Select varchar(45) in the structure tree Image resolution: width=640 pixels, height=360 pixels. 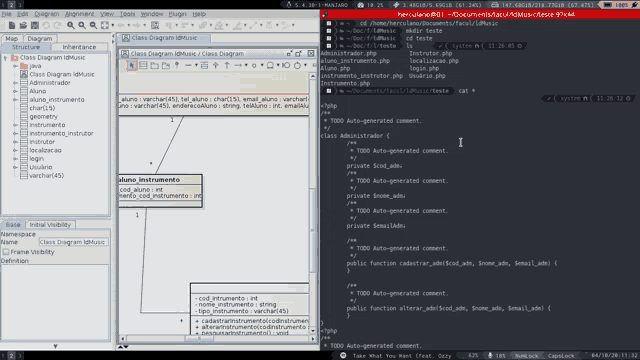pos(47,176)
